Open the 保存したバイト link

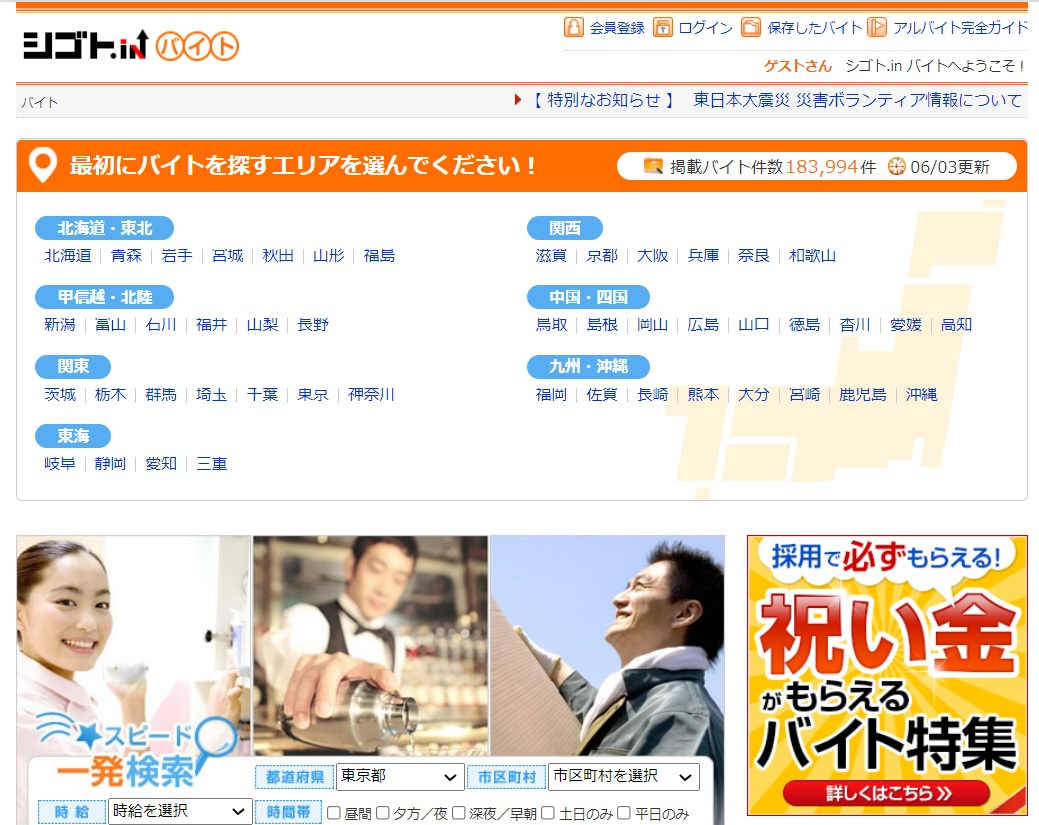tap(814, 28)
